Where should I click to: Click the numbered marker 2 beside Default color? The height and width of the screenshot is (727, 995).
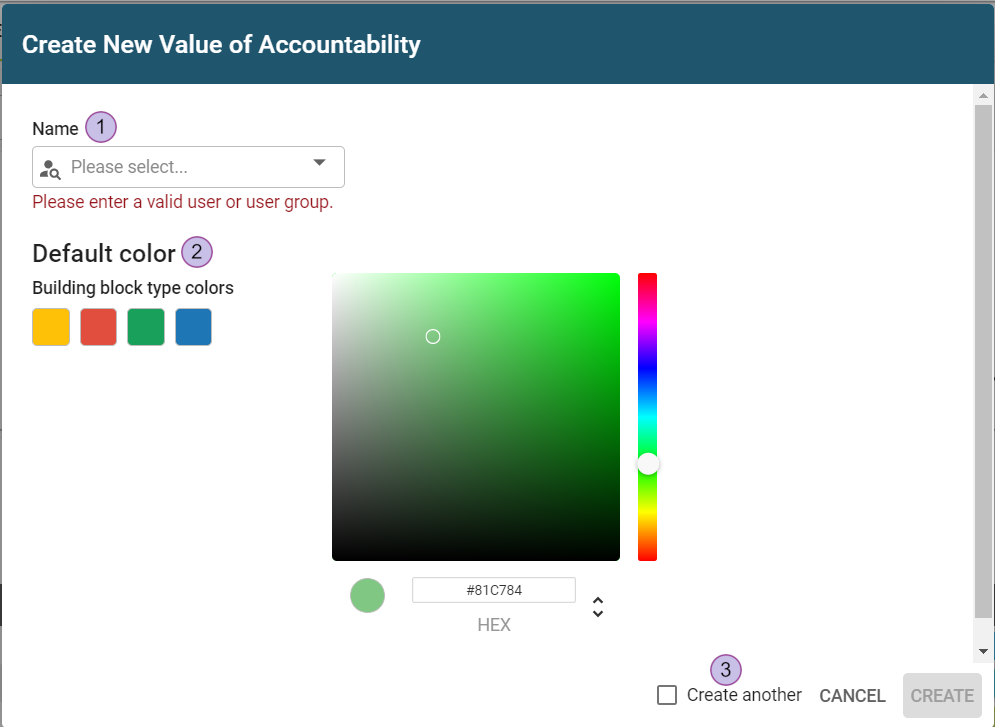point(197,252)
